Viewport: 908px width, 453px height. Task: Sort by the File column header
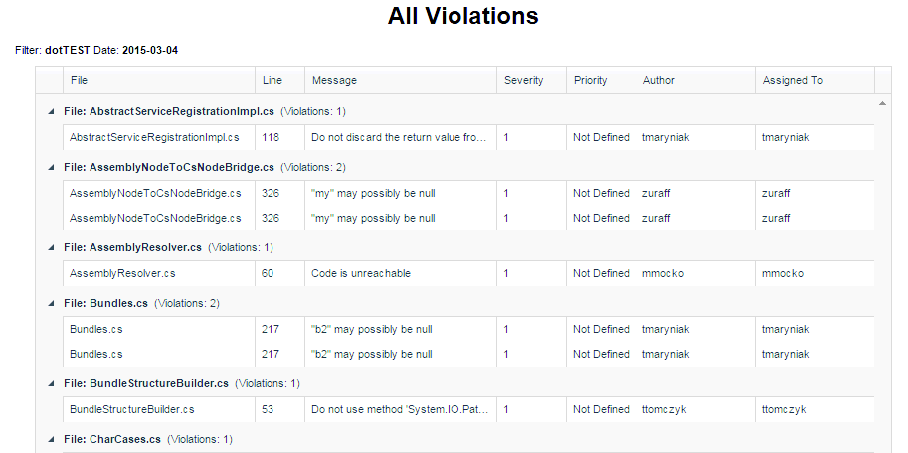point(159,81)
